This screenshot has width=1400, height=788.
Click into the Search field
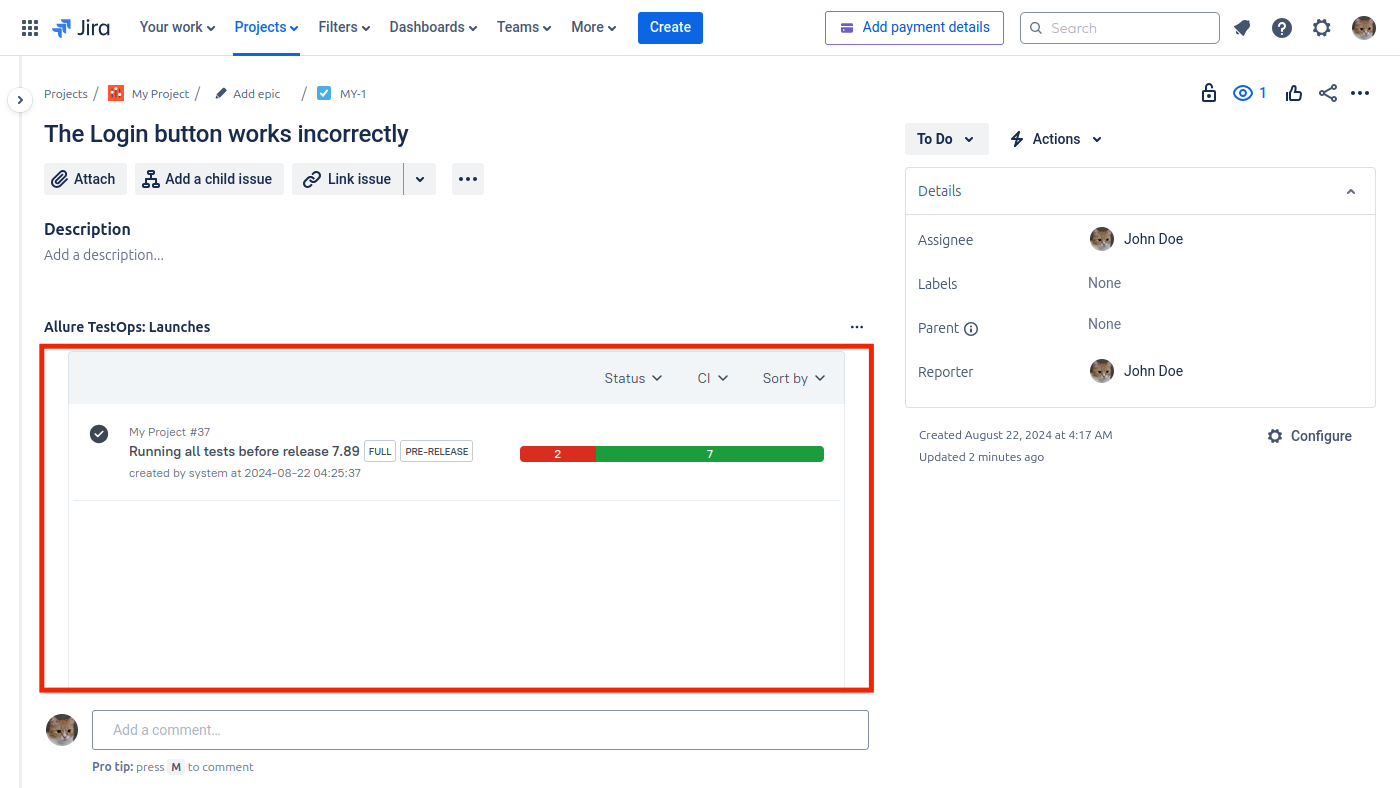tap(1120, 28)
